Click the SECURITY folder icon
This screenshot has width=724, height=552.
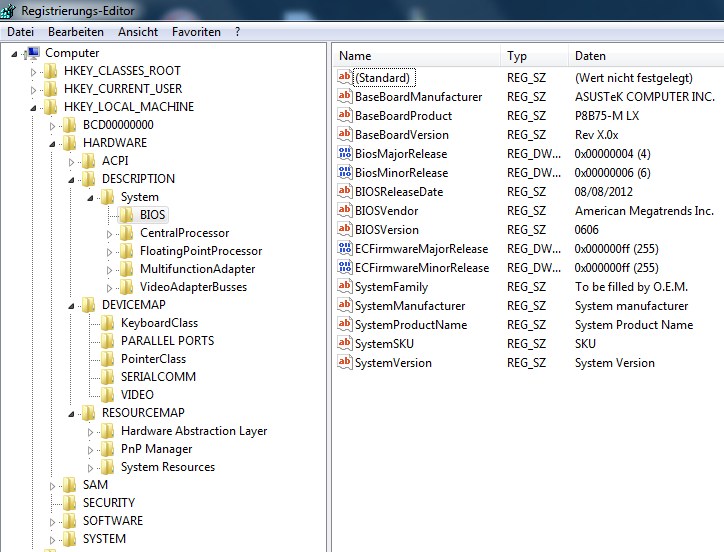tap(69, 503)
